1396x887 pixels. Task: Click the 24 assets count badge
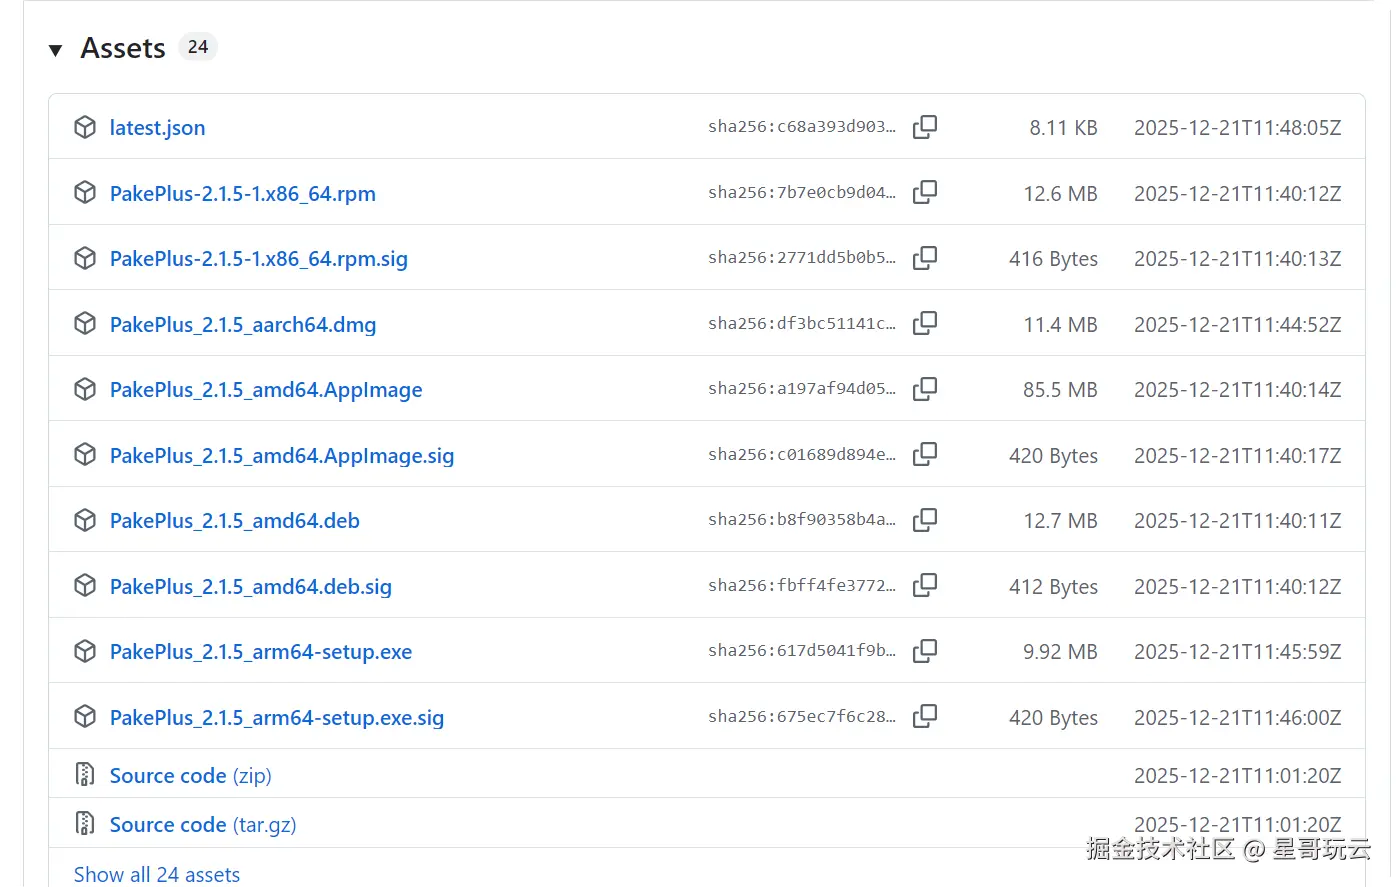click(198, 47)
